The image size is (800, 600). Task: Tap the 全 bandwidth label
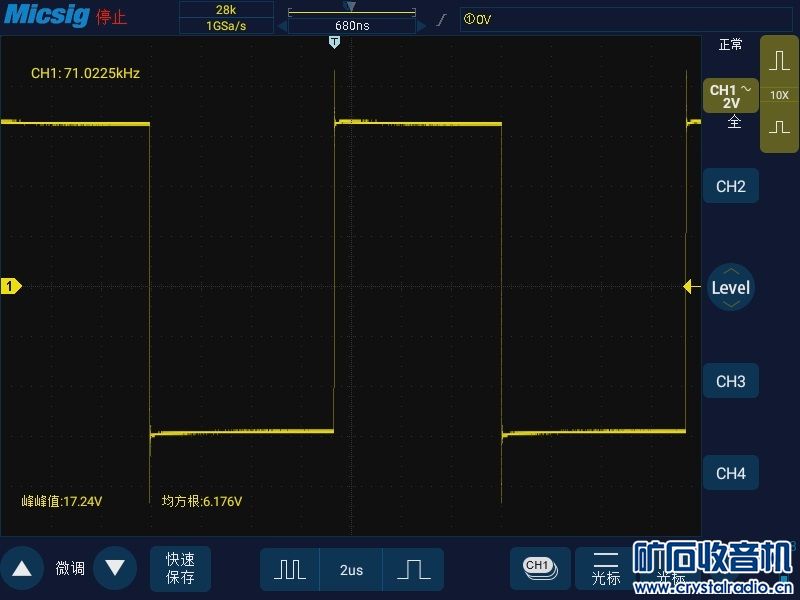(734, 122)
